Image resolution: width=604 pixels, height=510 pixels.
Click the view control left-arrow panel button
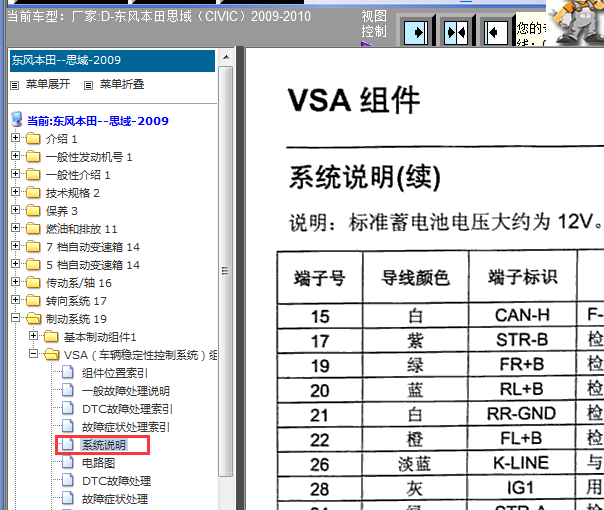[x=496, y=32]
